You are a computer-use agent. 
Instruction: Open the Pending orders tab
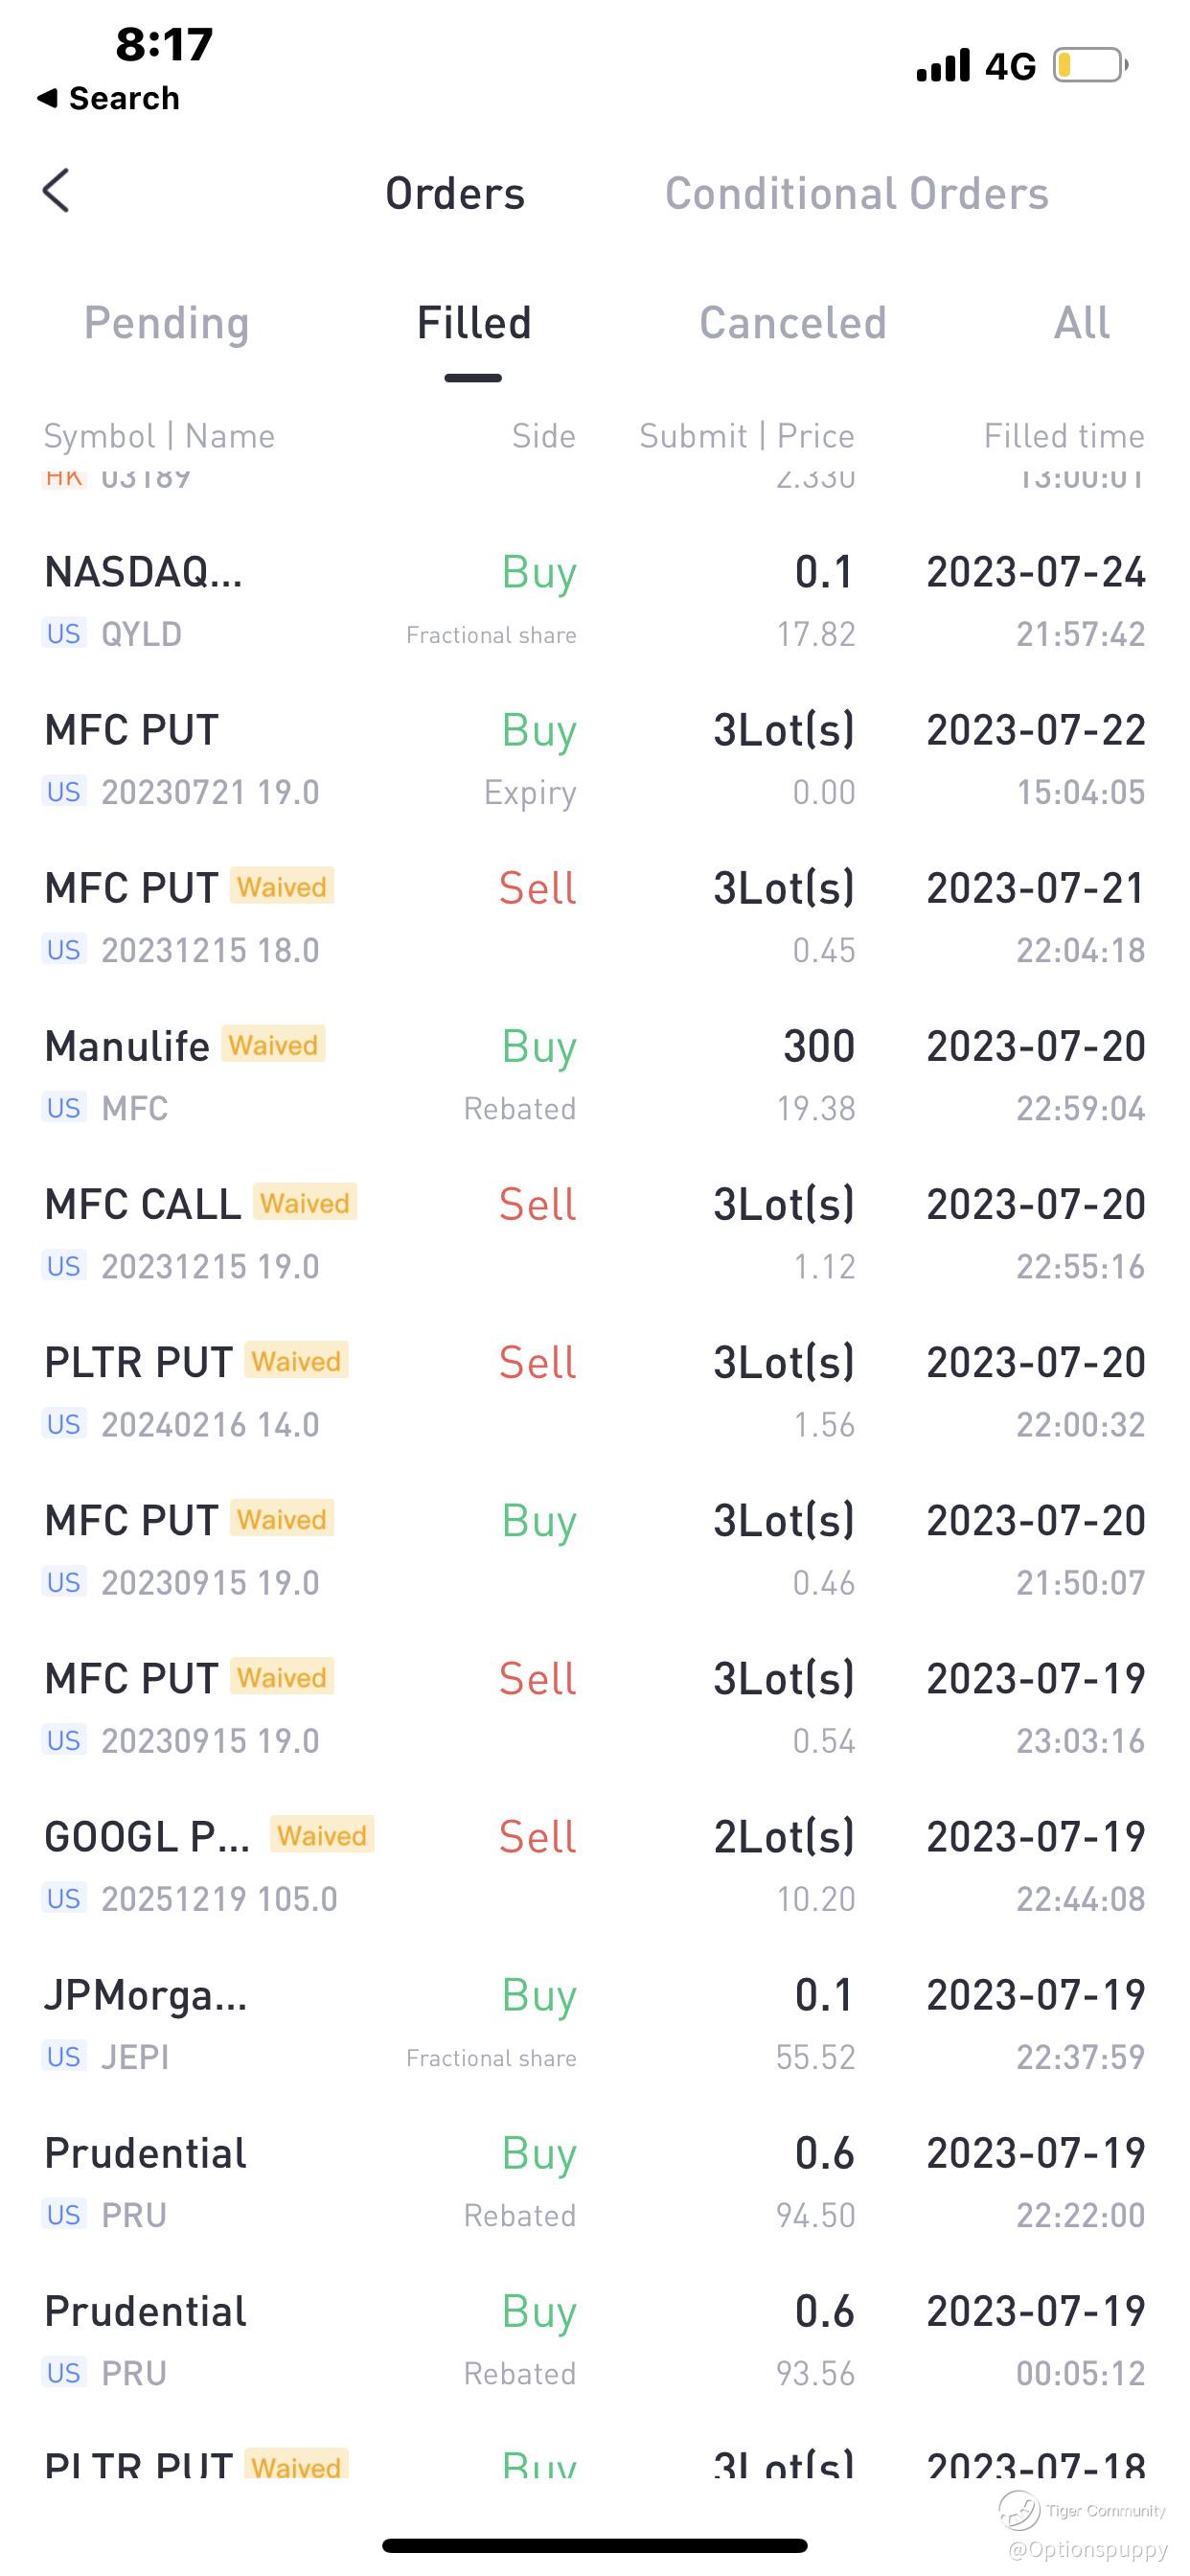tap(166, 323)
